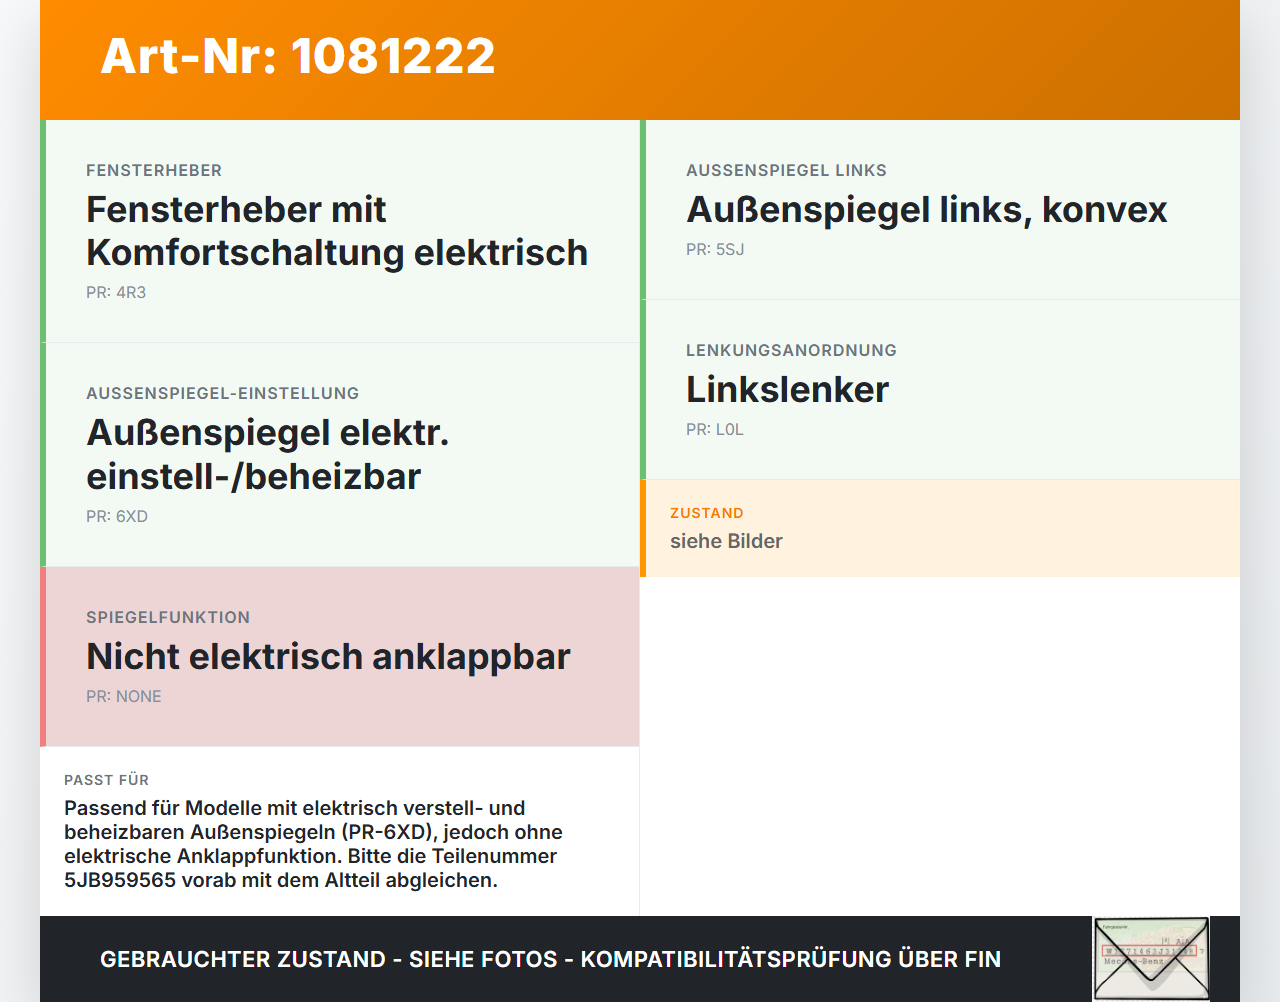
Task: Click the footer GEBRAUCHTER ZUSTAND banner text
Action: pyautogui.click(x=550, y=959)
